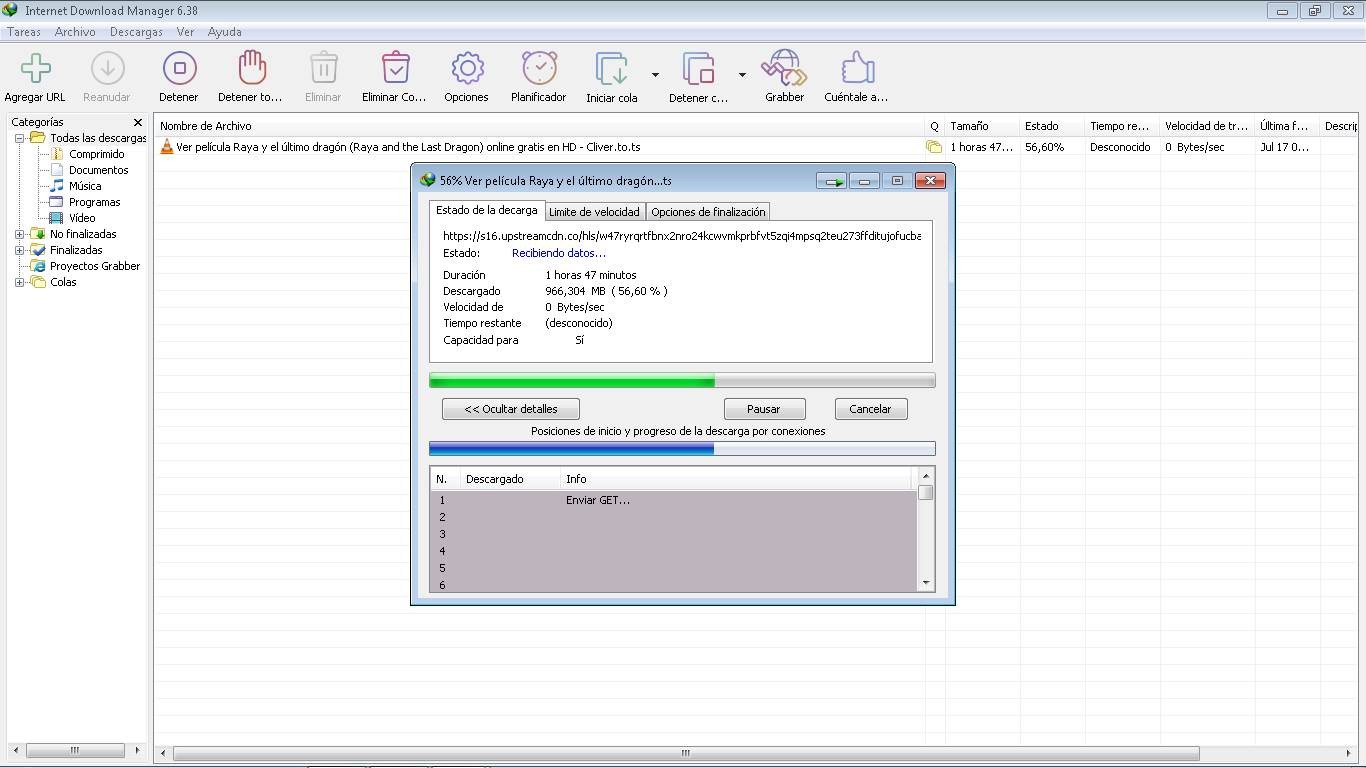1366x768 pixels.
Task: Click the Detener c... toolbar icon
Action: point(699,68)
